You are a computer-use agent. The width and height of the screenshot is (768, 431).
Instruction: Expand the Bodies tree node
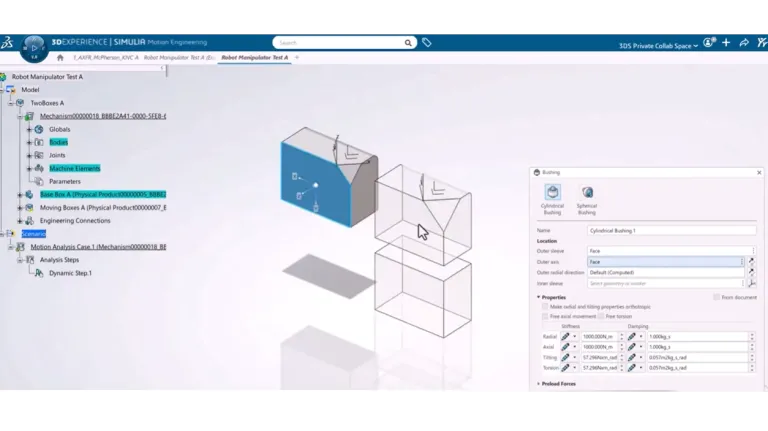[x=29, y=143]
